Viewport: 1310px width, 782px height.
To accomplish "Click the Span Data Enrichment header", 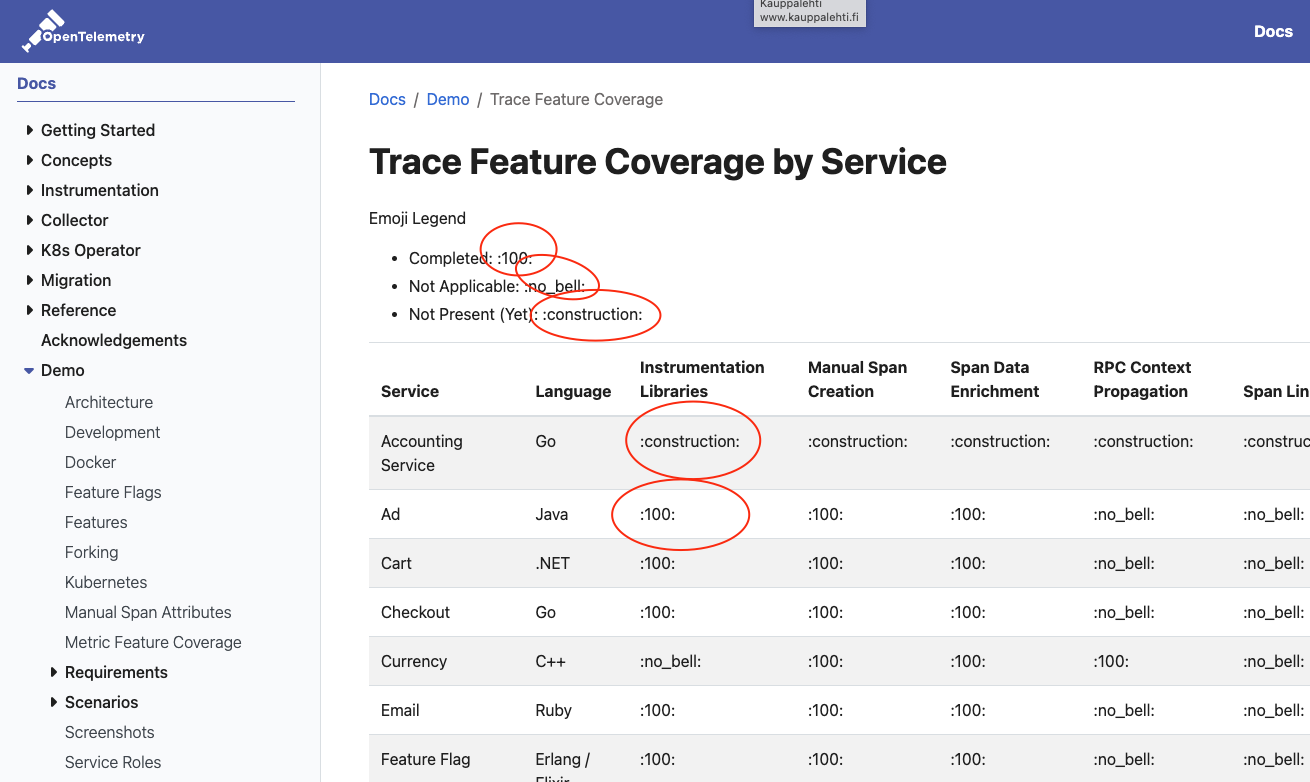I will coord(995,379).
